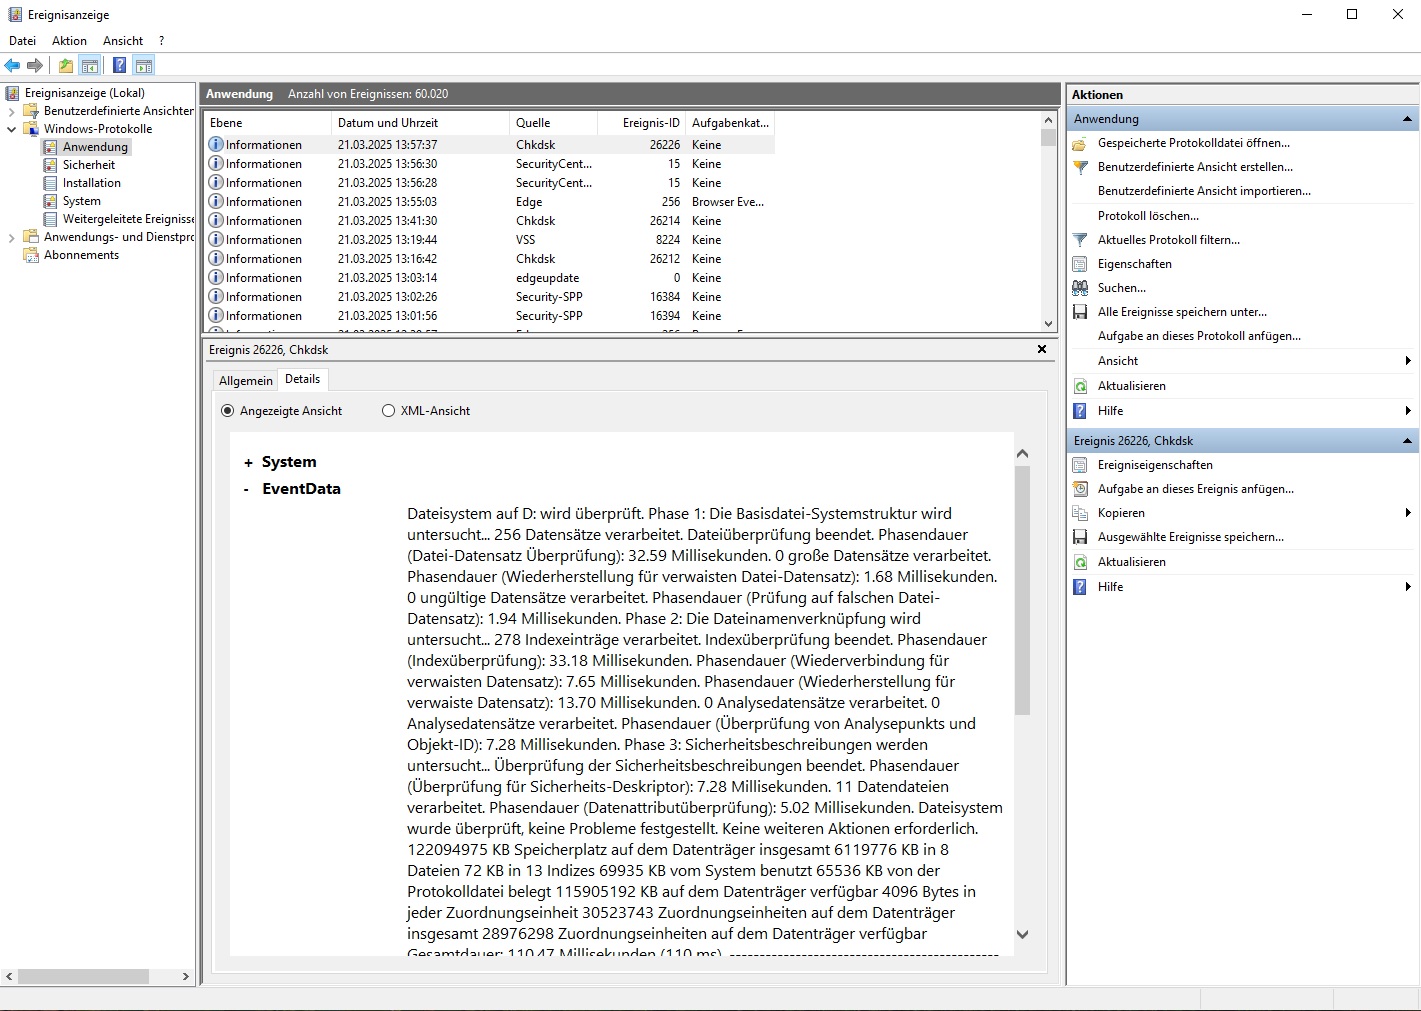1421x1011 pixels.
Task: Click the details pane vertical scrollbar thumb
Action: 1022,590
